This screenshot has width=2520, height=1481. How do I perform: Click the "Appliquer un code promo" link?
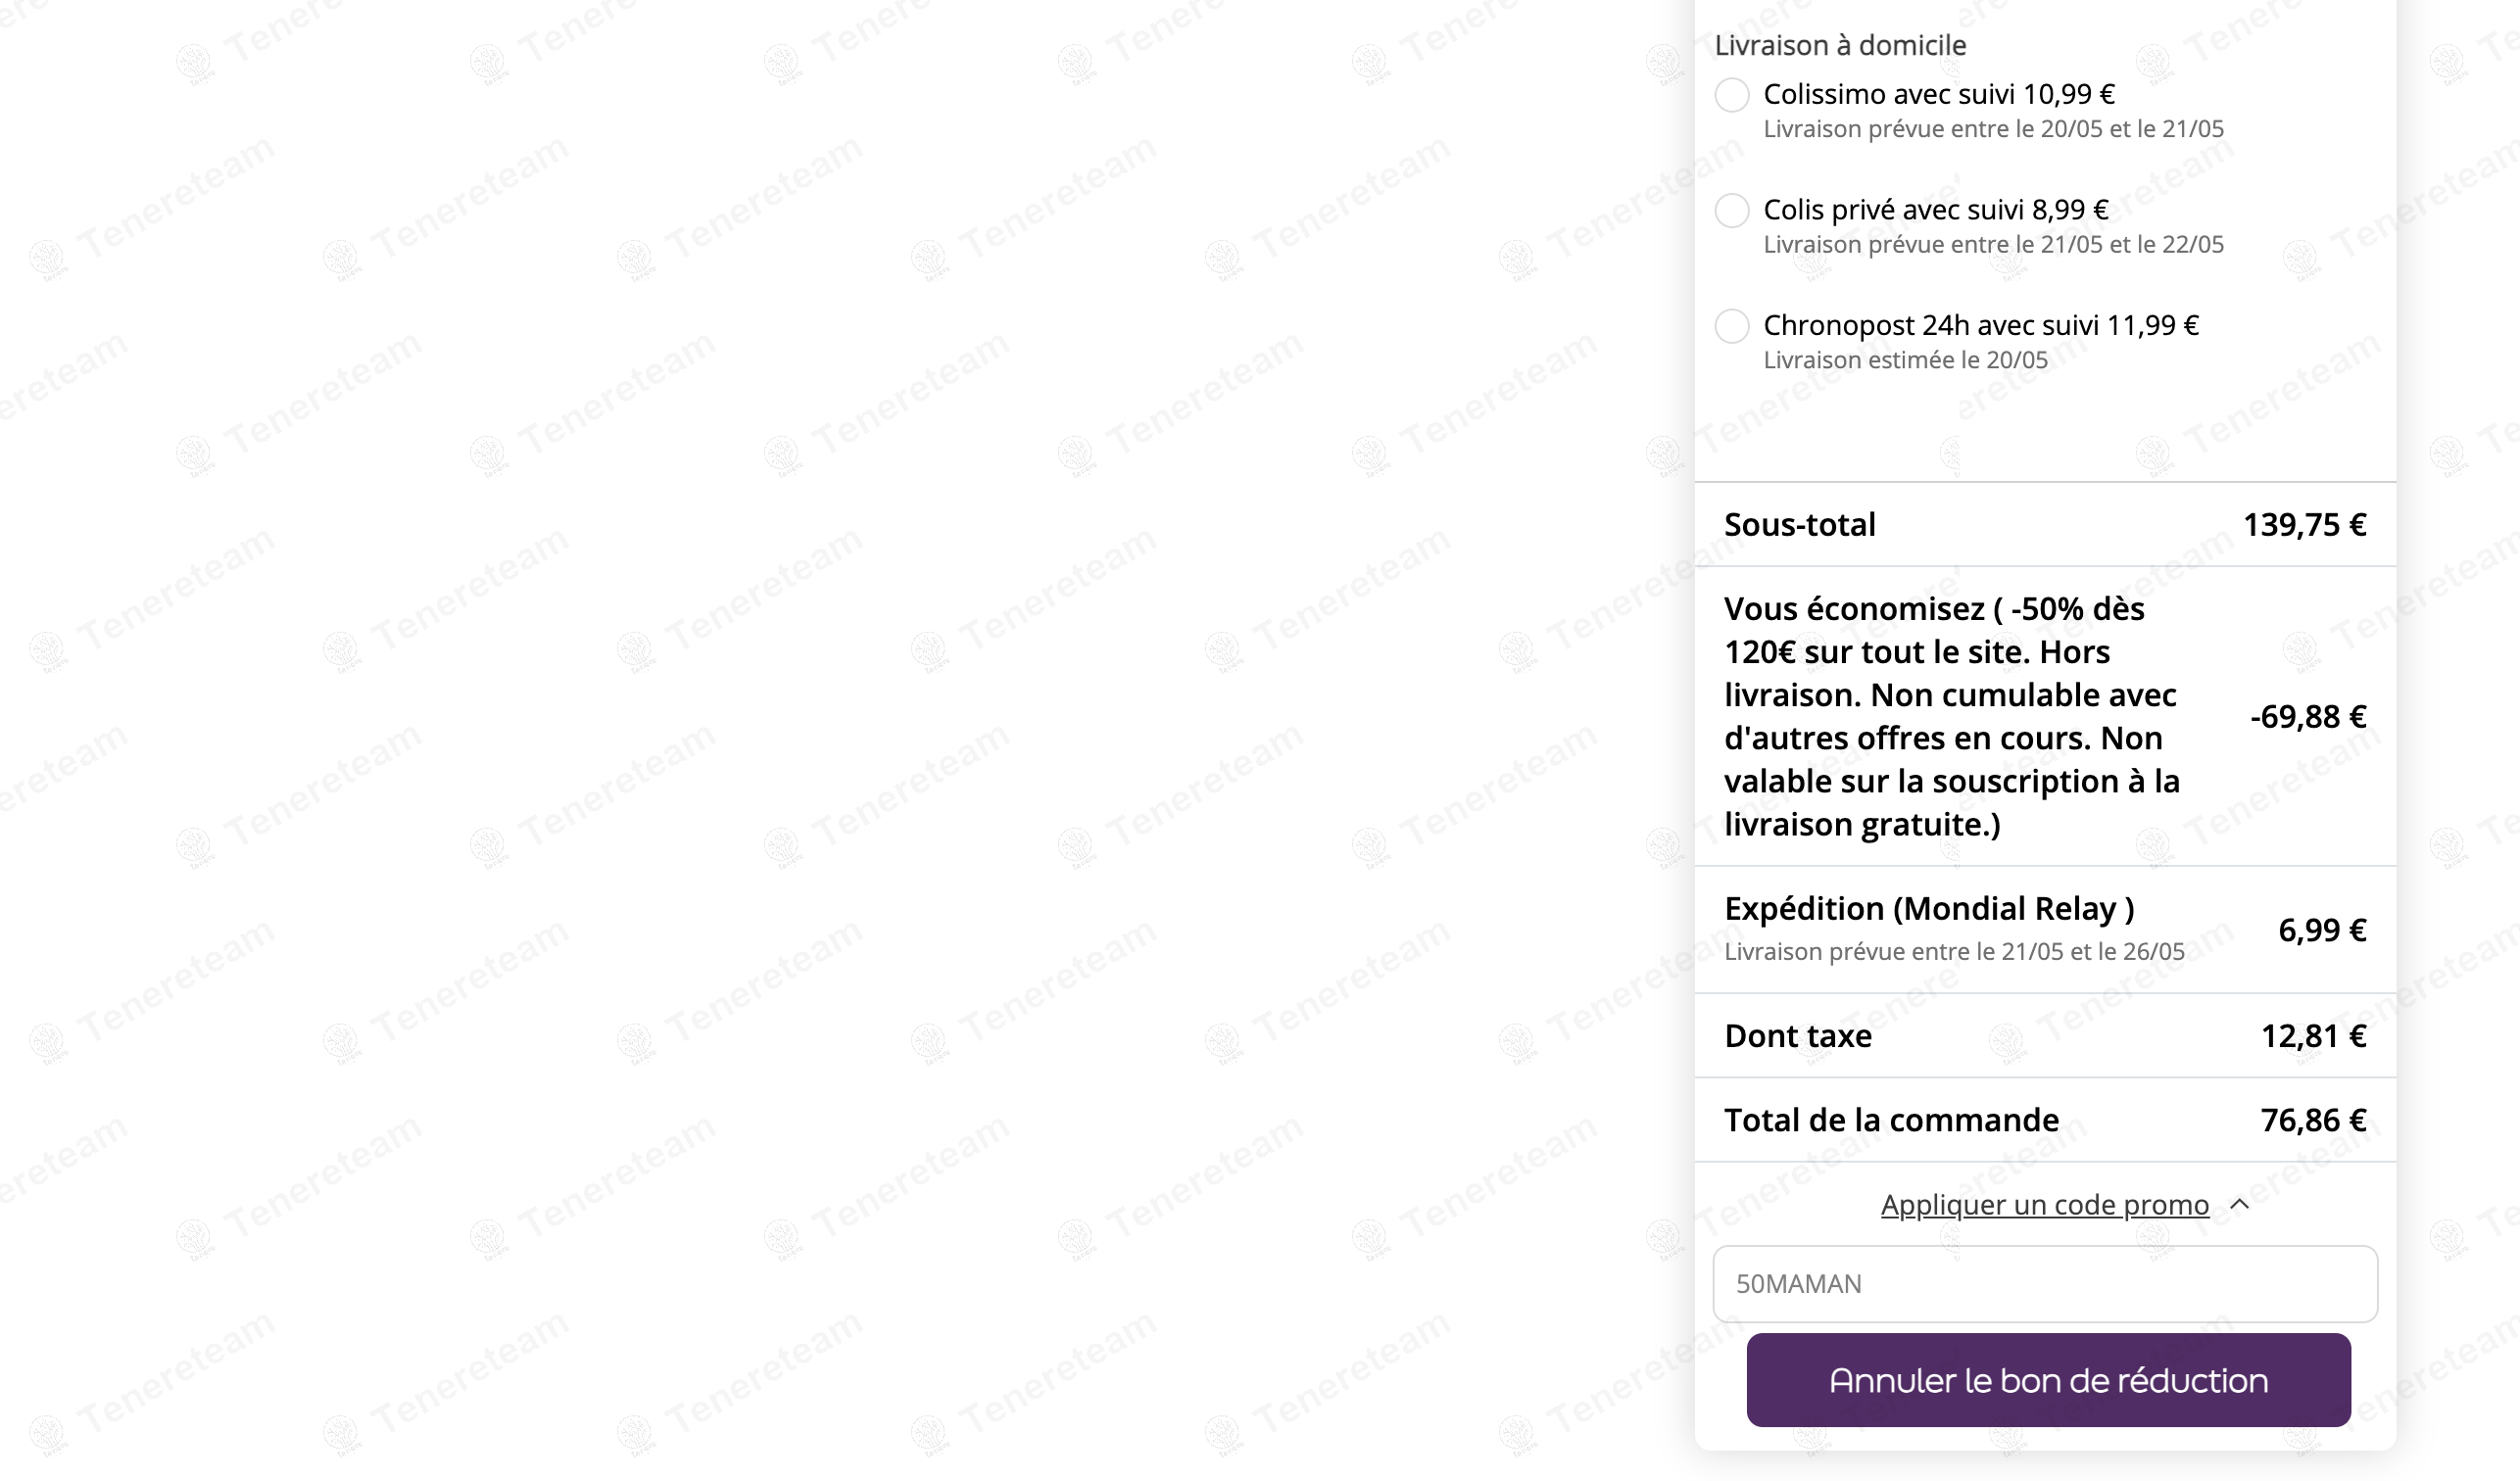coord(2044,1205)
